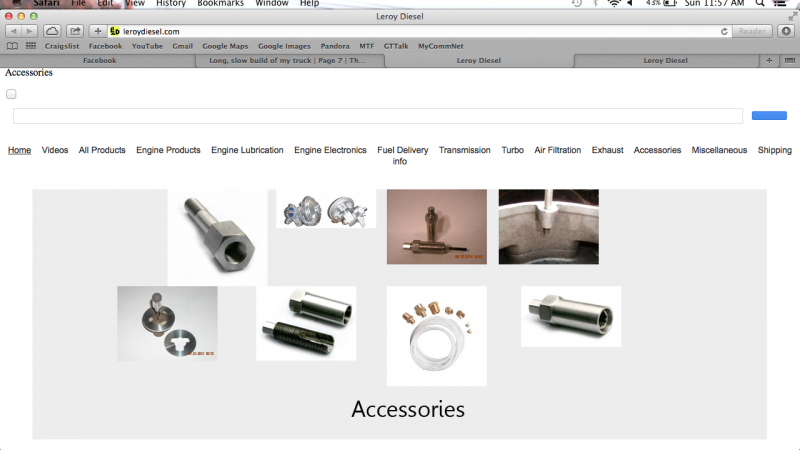Screen dimensions: 800x450
Task: Click the iCloud tabs cloud icon
Action: coord(52,31)
